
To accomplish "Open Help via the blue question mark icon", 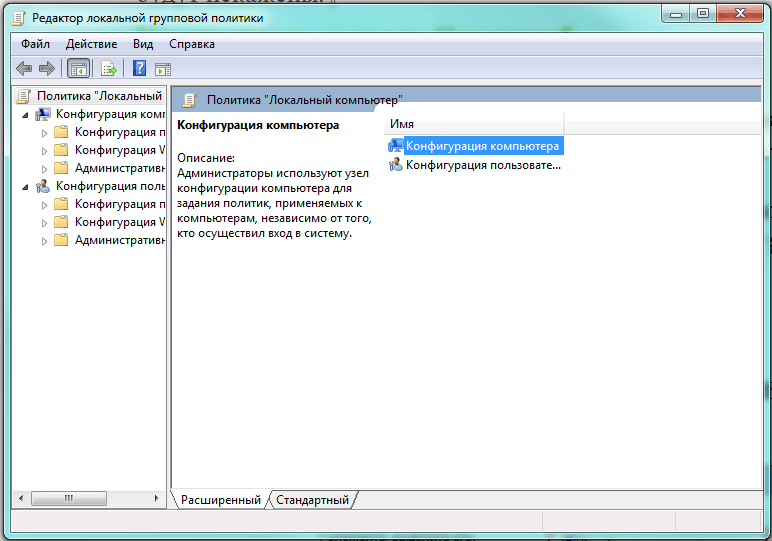I will [139, 68].
